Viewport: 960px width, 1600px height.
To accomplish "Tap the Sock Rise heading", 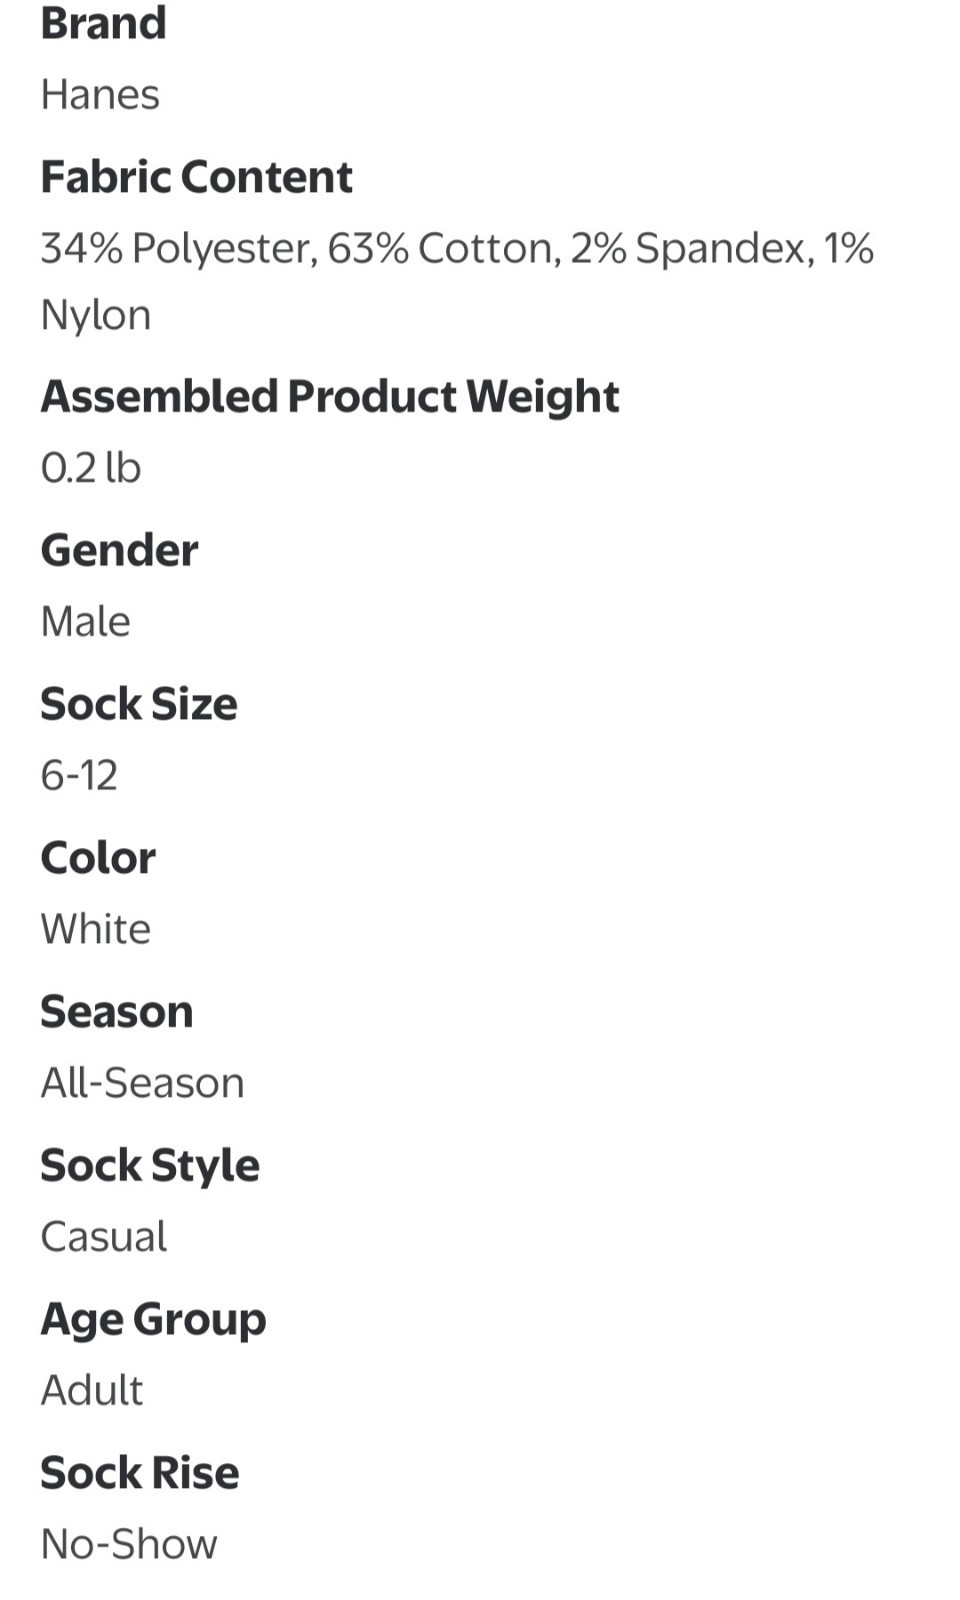I will coord(140,1473).
